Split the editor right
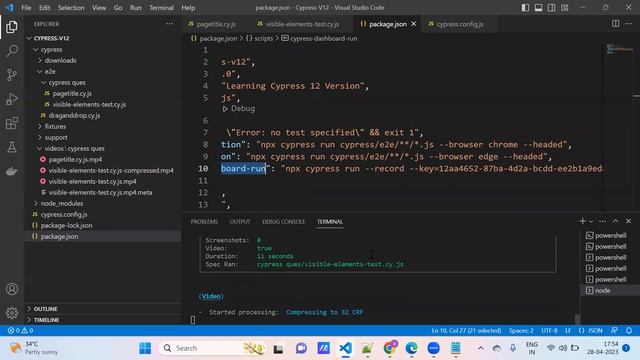Viewport: 640px width, 360px height. (616, 24)
